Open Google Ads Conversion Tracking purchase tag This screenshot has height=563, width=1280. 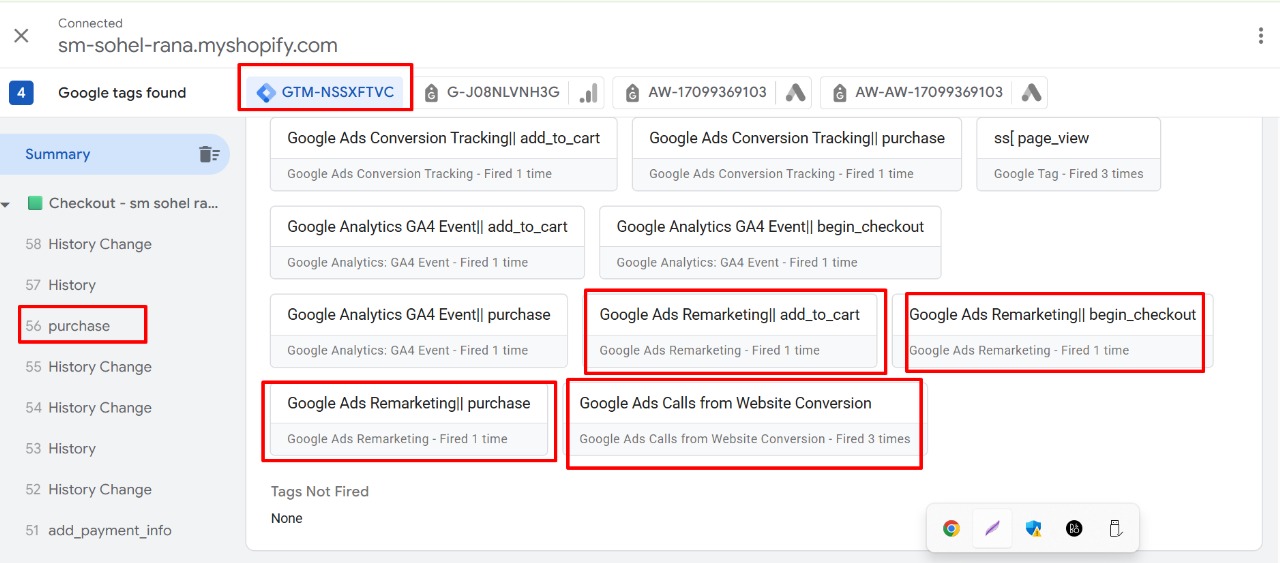click(x=796, y=154)
